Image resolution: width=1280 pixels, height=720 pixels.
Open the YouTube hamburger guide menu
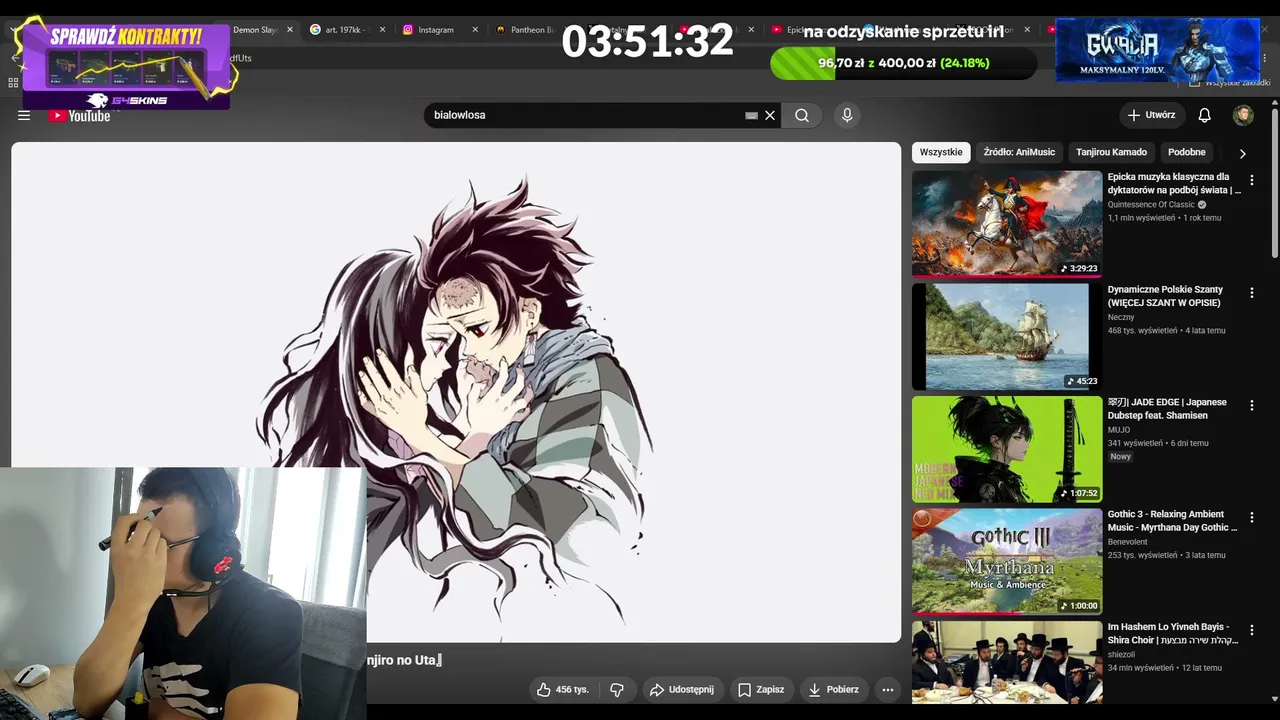[24, 115]
